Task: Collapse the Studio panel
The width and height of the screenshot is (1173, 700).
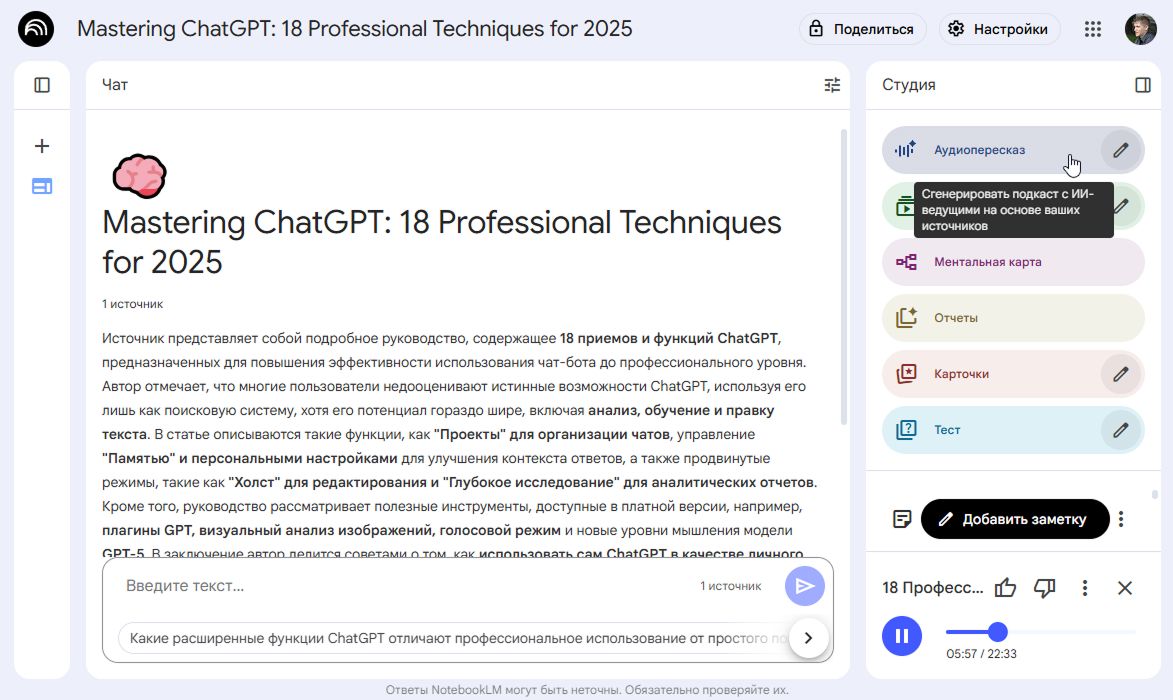Action: (1143, 85)
